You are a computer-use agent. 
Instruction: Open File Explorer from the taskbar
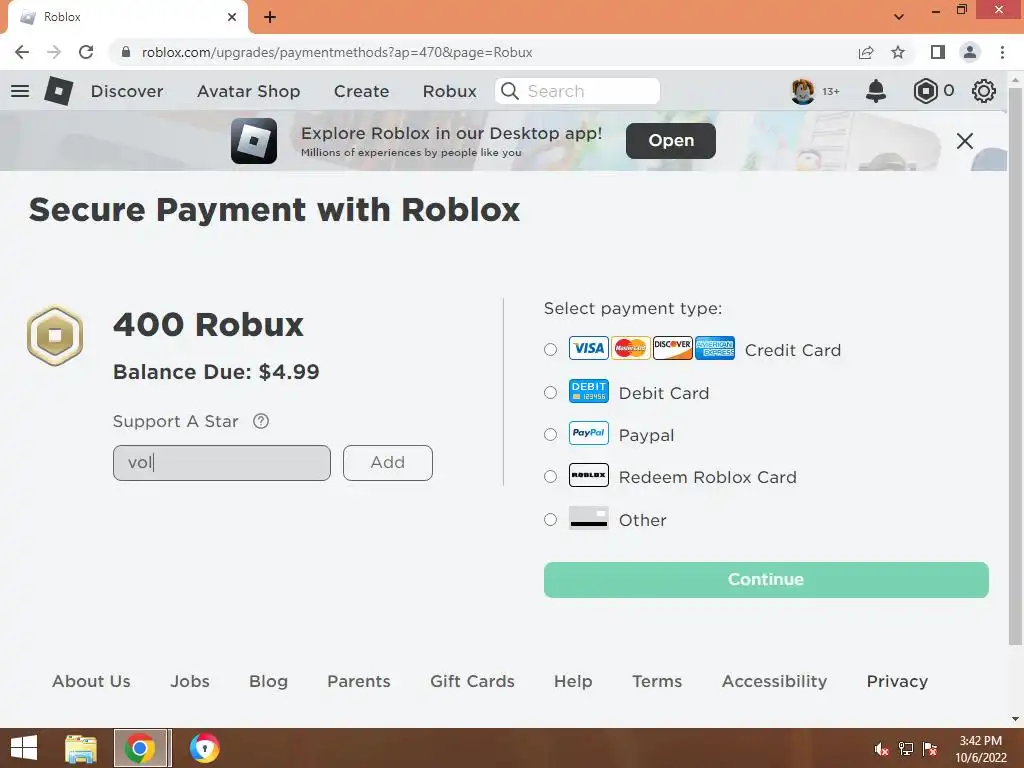(81, 748)
